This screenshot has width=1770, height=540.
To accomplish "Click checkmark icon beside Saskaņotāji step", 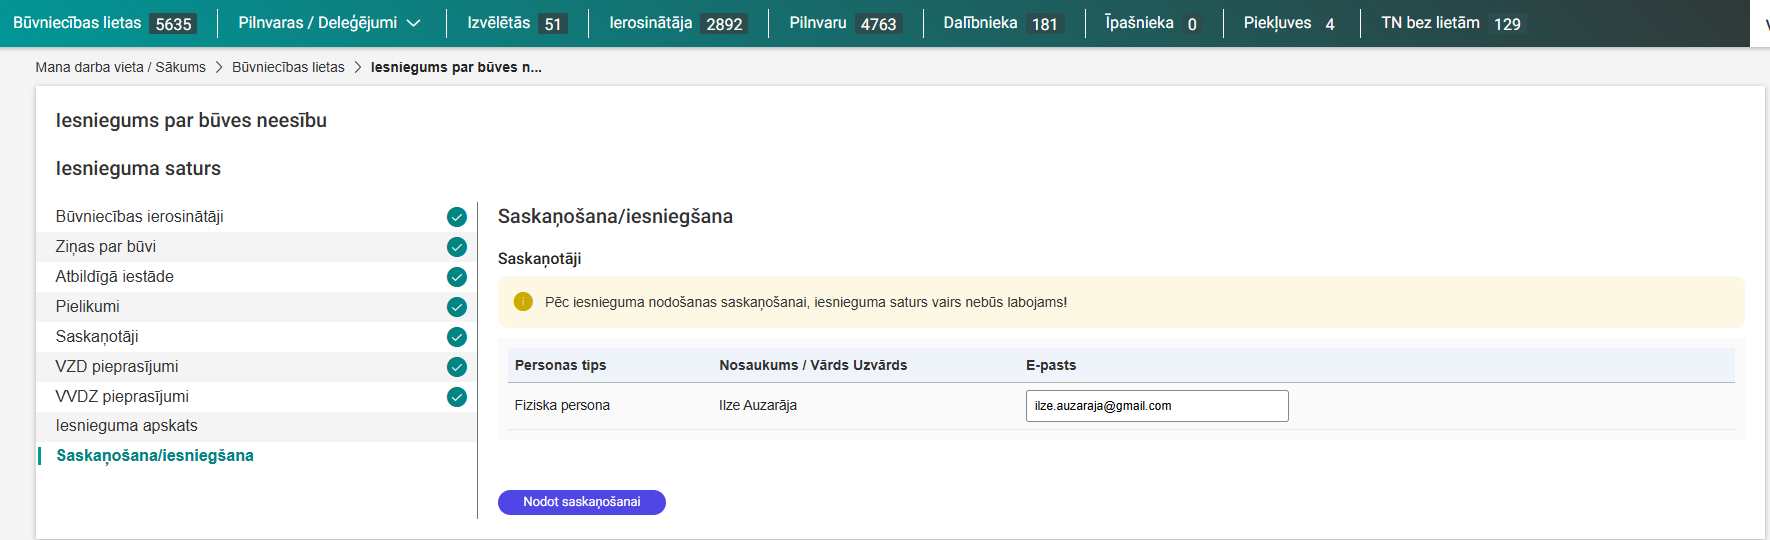I will [457, 337].
